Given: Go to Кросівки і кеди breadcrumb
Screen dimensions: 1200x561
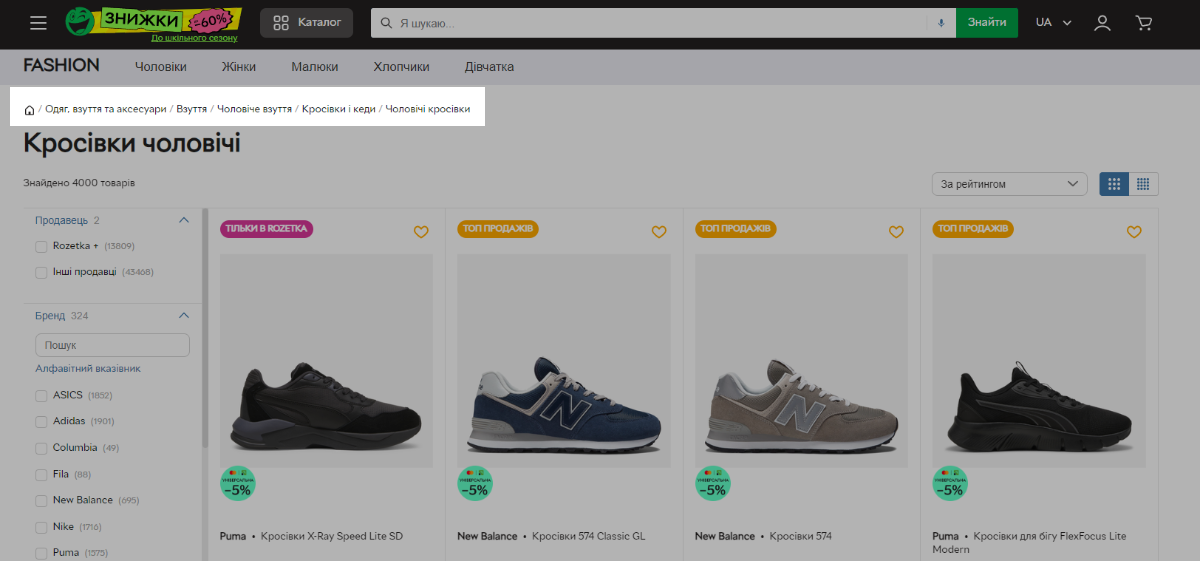Looking at the screenshot, I should coord(339,109).
